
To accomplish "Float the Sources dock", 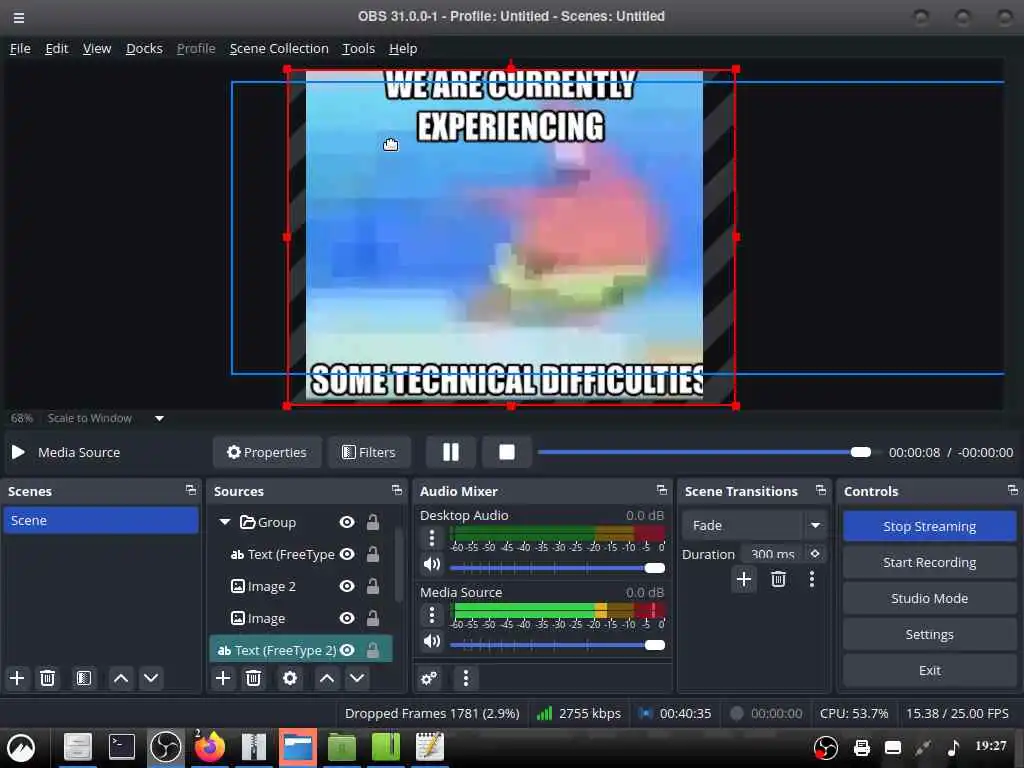I will coord(396,490).
